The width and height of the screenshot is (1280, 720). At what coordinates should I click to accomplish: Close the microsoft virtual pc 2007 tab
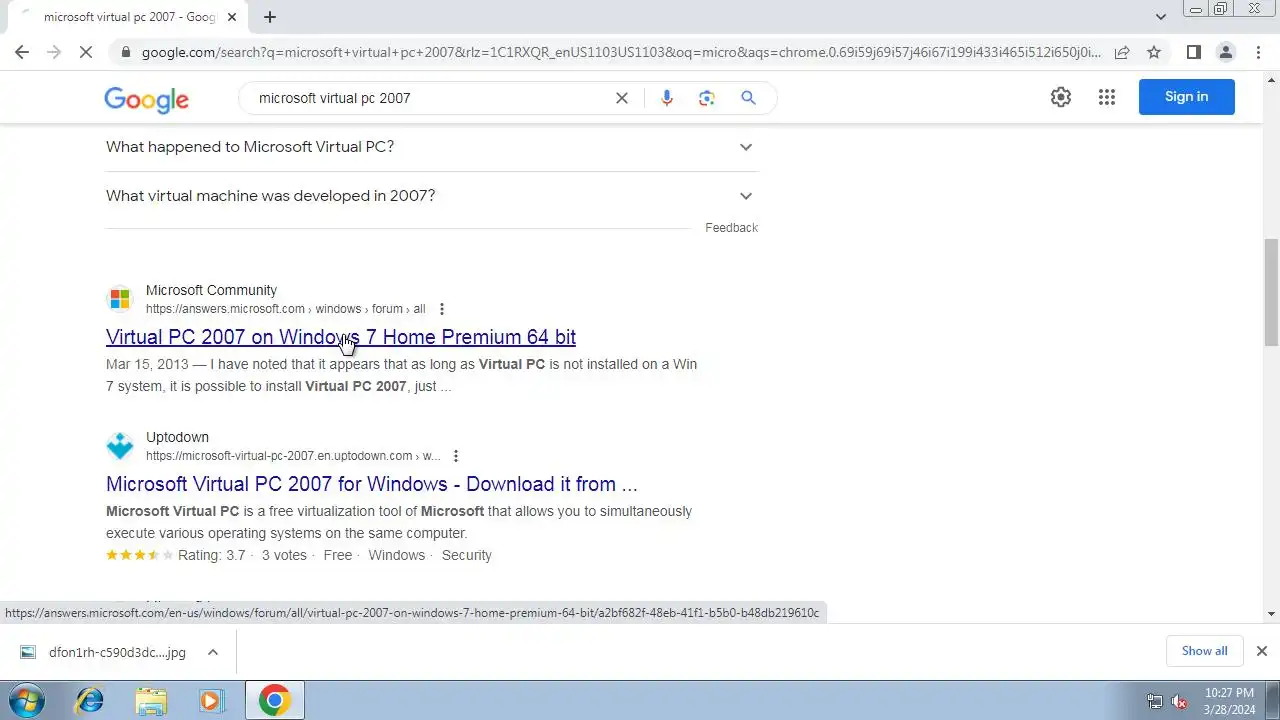[x=232, y=17]
